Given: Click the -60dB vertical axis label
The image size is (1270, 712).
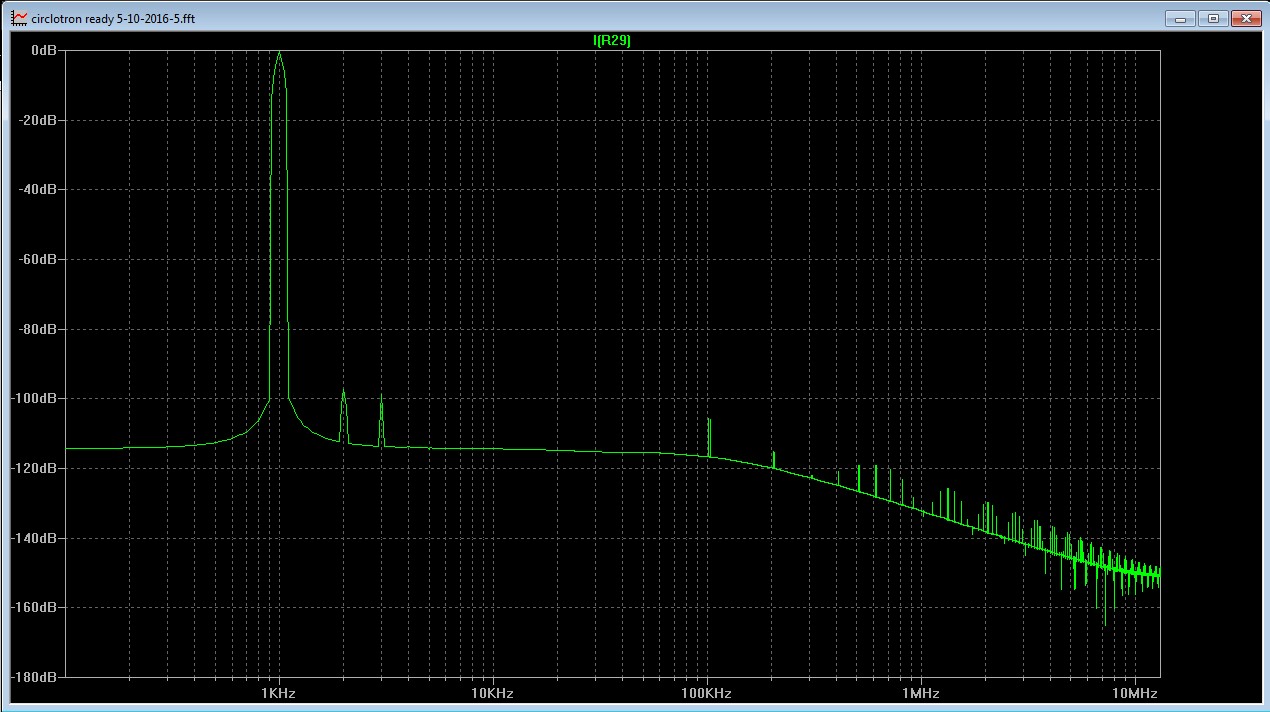Looking at the screenshot, I should (x=36, y=258).
